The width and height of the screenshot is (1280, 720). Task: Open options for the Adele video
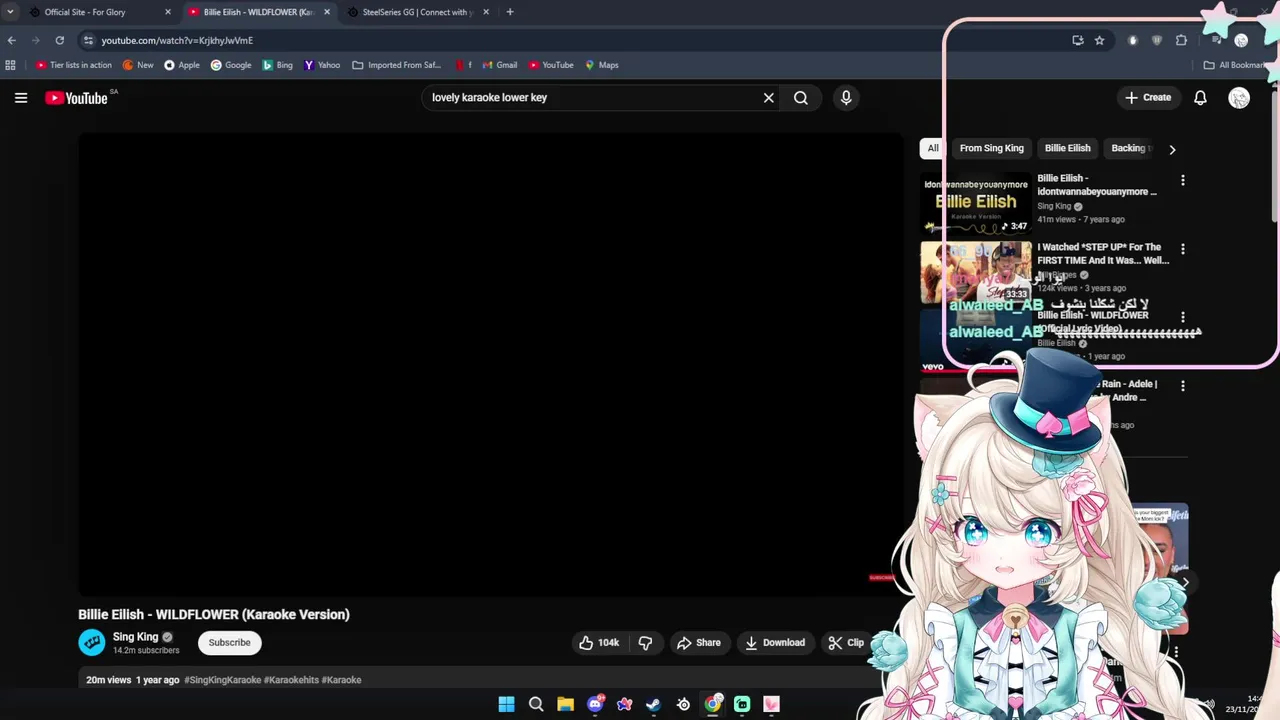click(1183, 386)
